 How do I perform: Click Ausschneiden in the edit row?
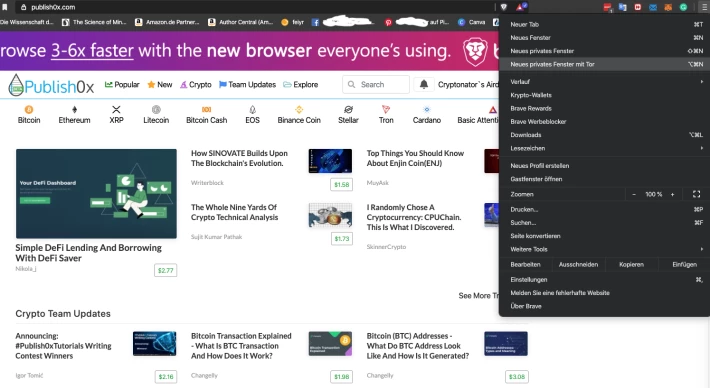(x=578, y=264)
